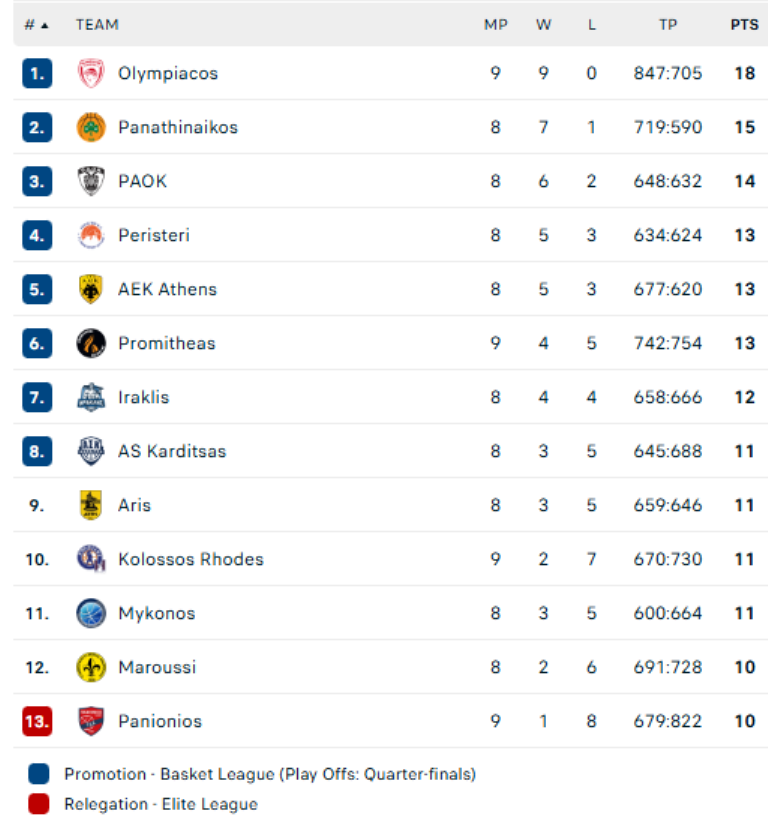Click the PAOK team crest
Screen dimensions: 768x816
[91, 181]
